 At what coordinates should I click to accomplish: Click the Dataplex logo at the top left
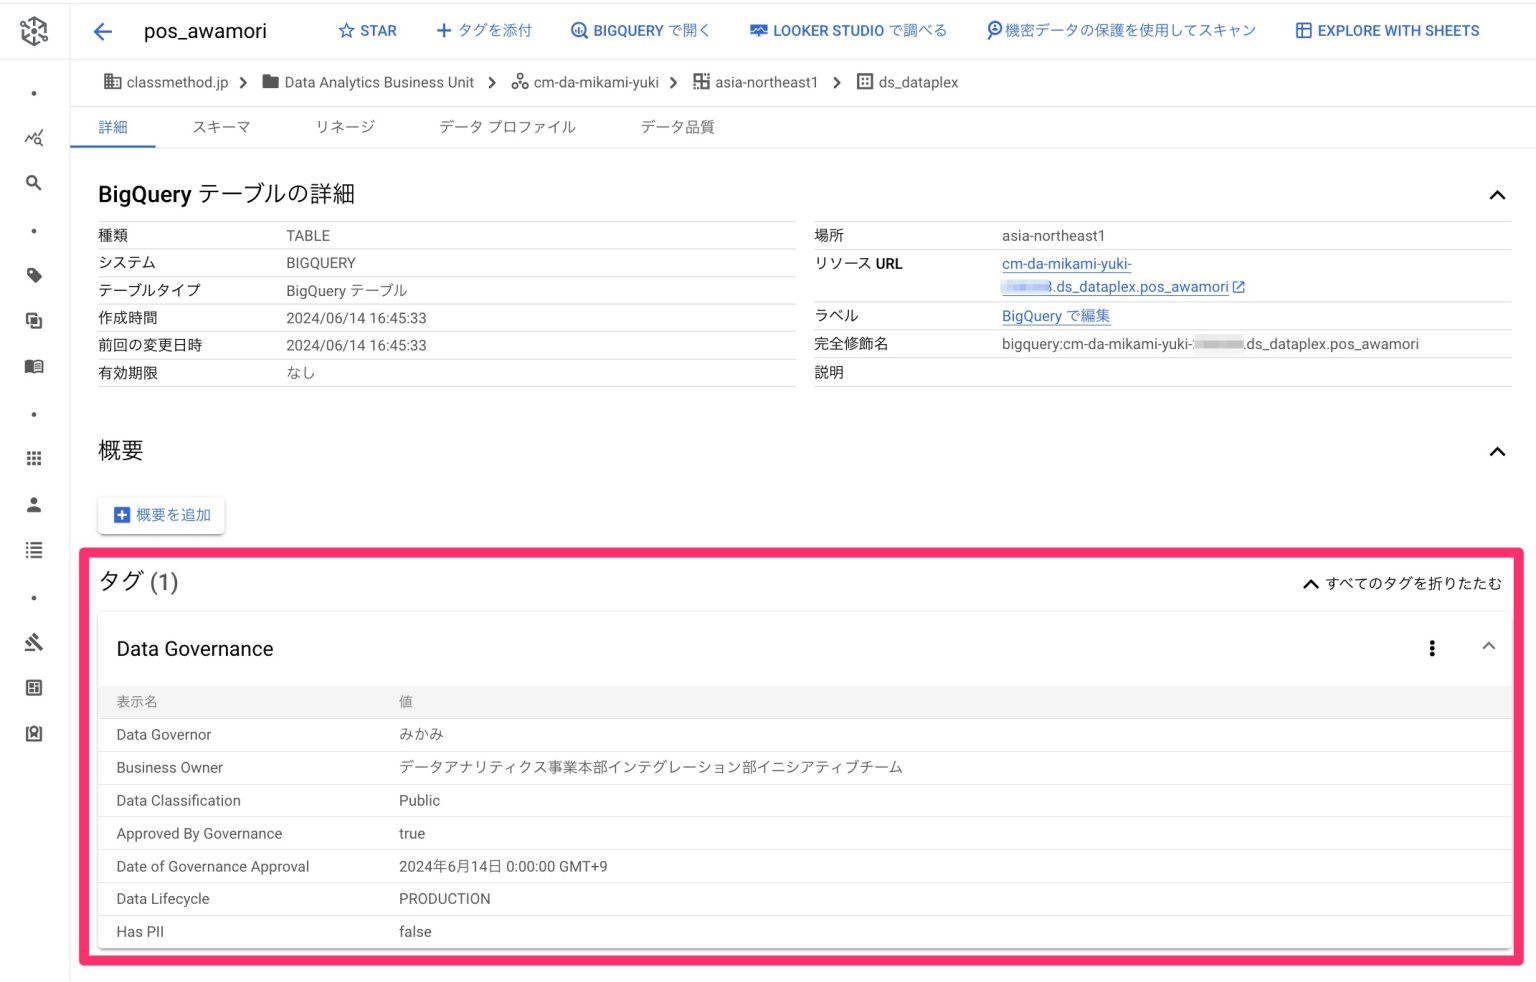coord(33,30)
